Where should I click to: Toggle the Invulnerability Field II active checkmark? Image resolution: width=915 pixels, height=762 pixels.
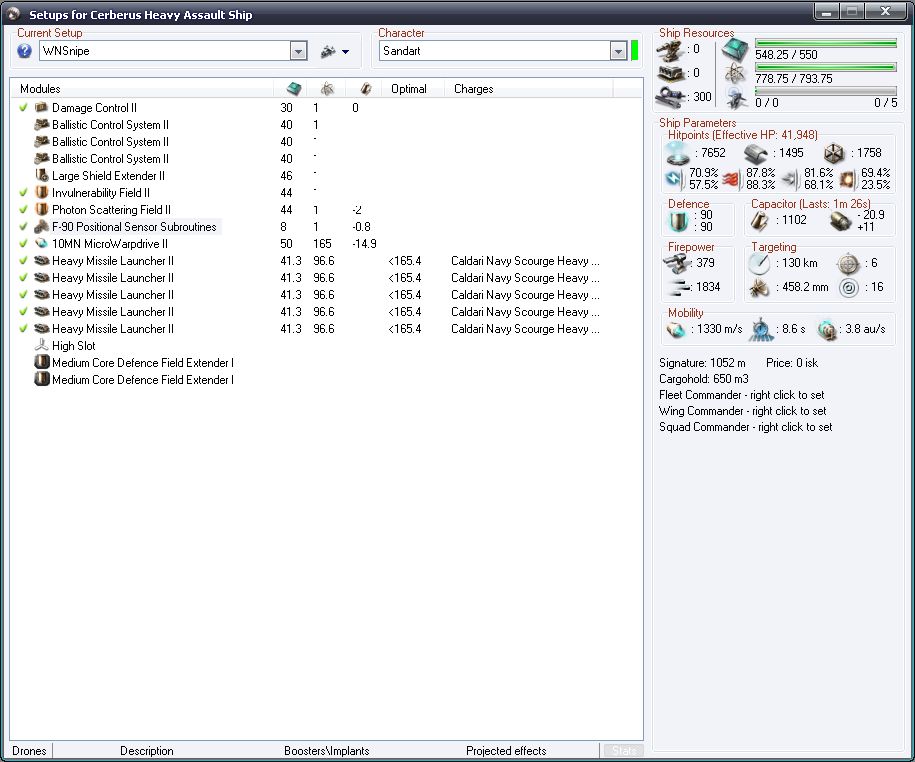click(23, 193)
